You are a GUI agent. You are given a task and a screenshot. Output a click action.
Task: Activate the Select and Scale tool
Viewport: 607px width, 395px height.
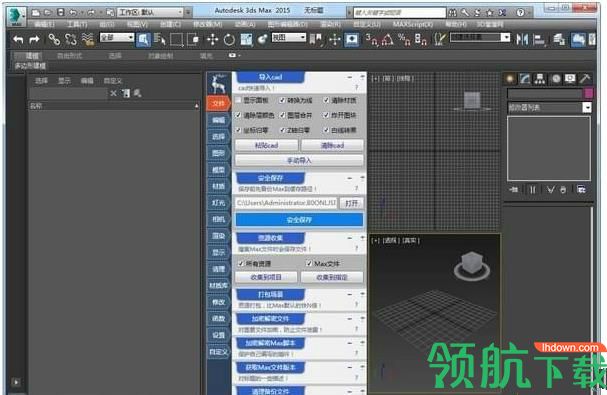tap(246, 40)
